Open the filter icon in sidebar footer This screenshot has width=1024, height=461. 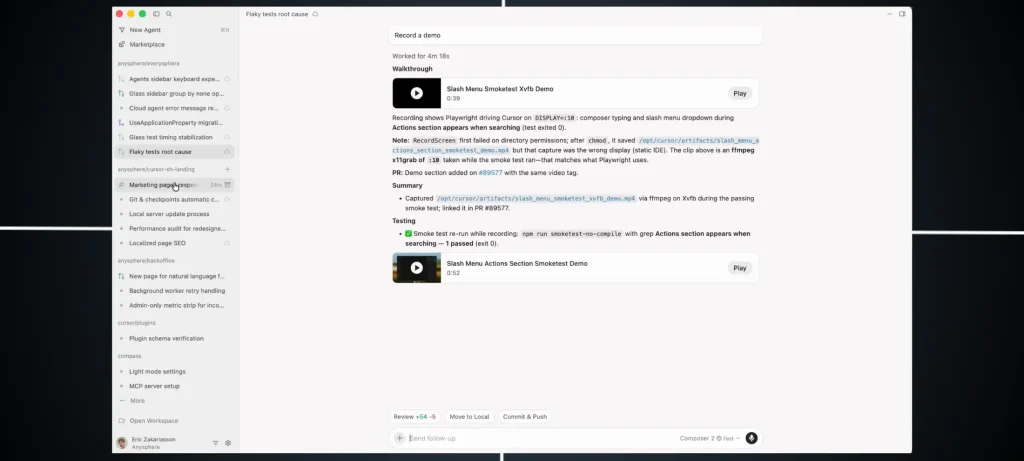click(x=215, y=443)
